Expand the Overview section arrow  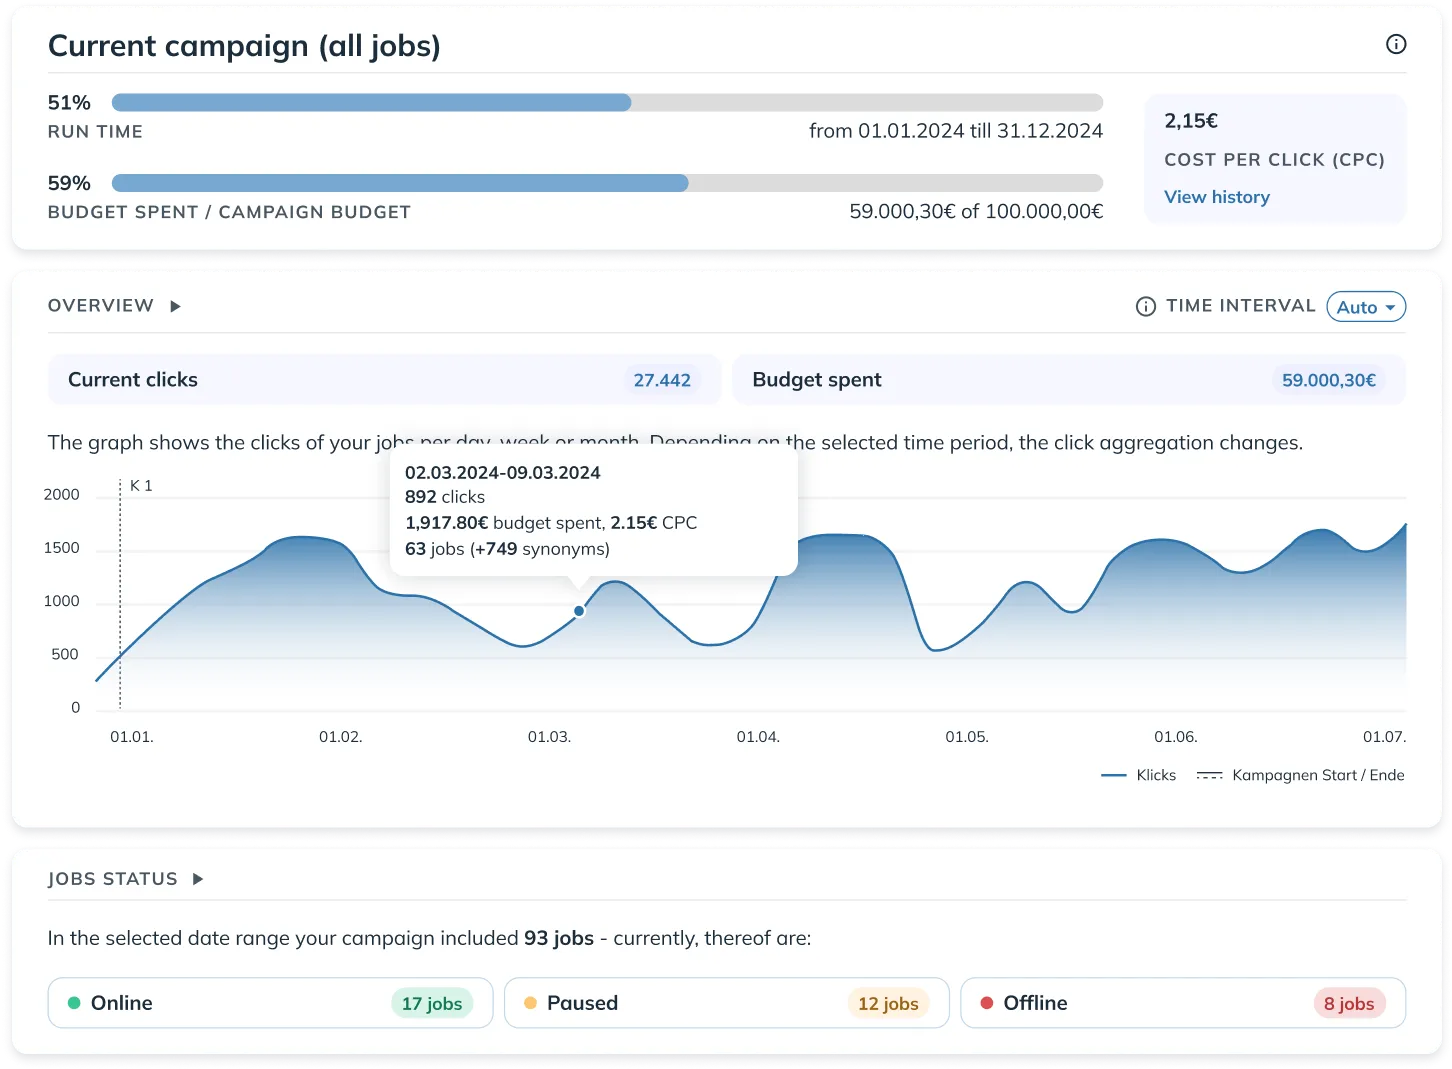click(175, 306)
